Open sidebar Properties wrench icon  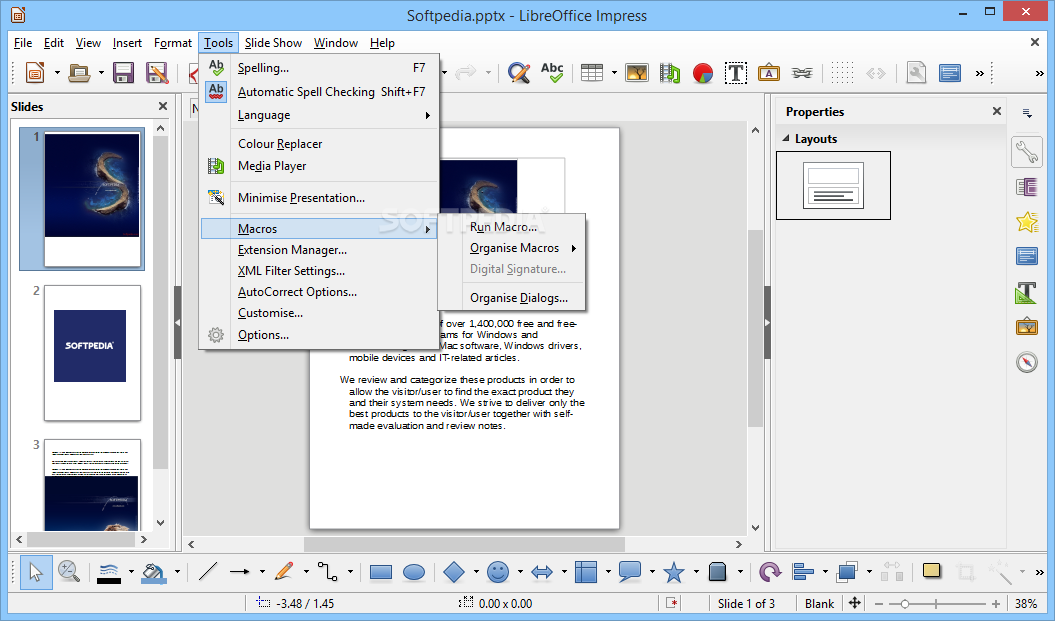point(1026,152)
